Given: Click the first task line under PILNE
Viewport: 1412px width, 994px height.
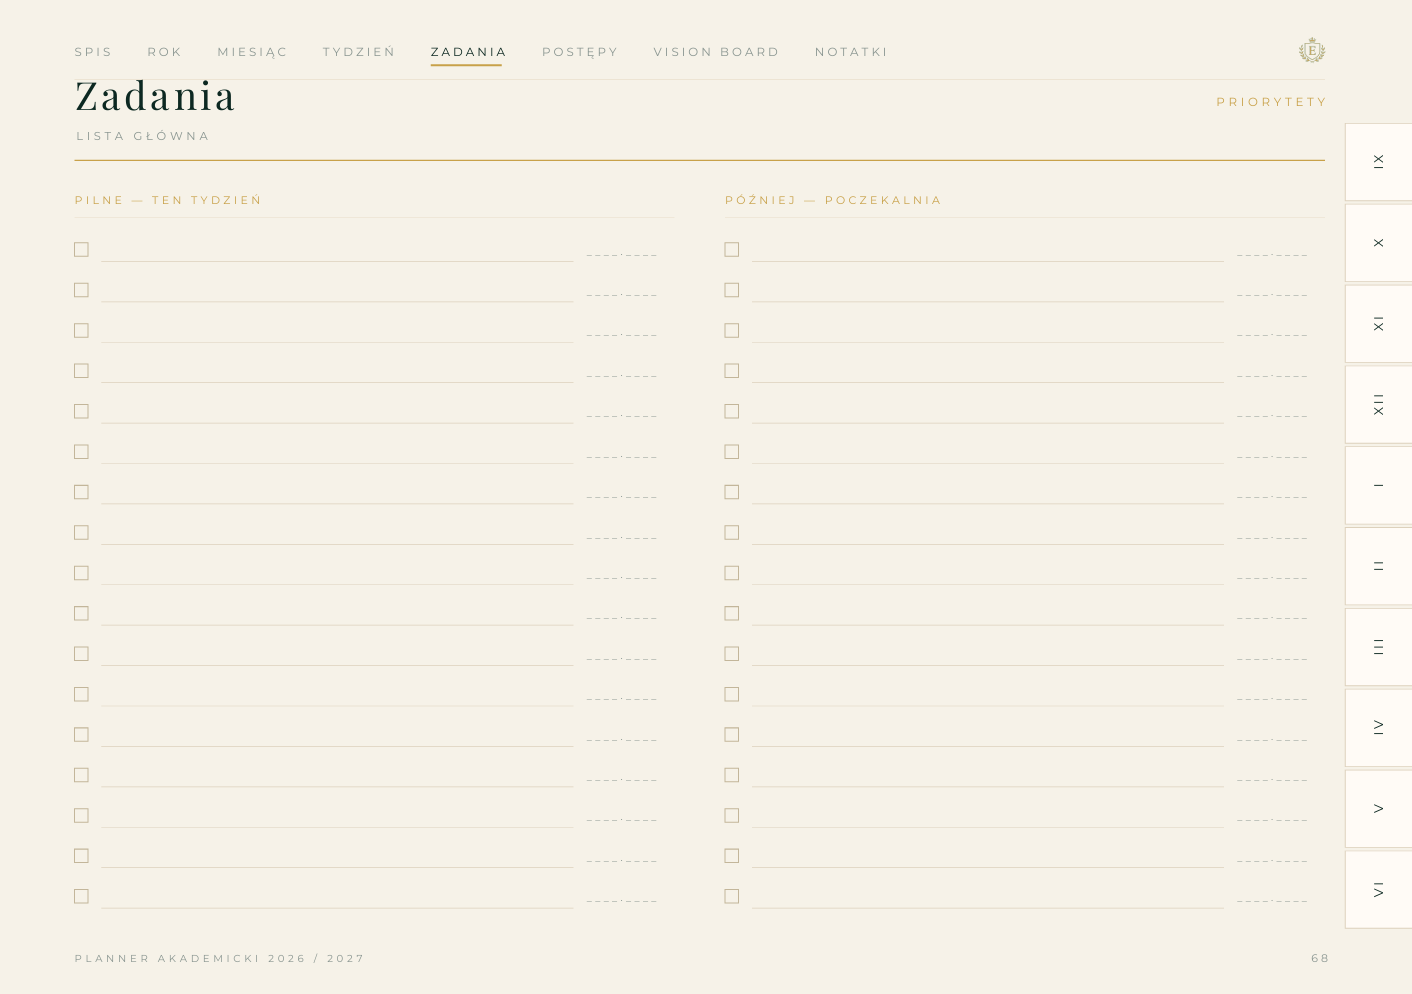Looking at the screenshot, I should point(337,250).
